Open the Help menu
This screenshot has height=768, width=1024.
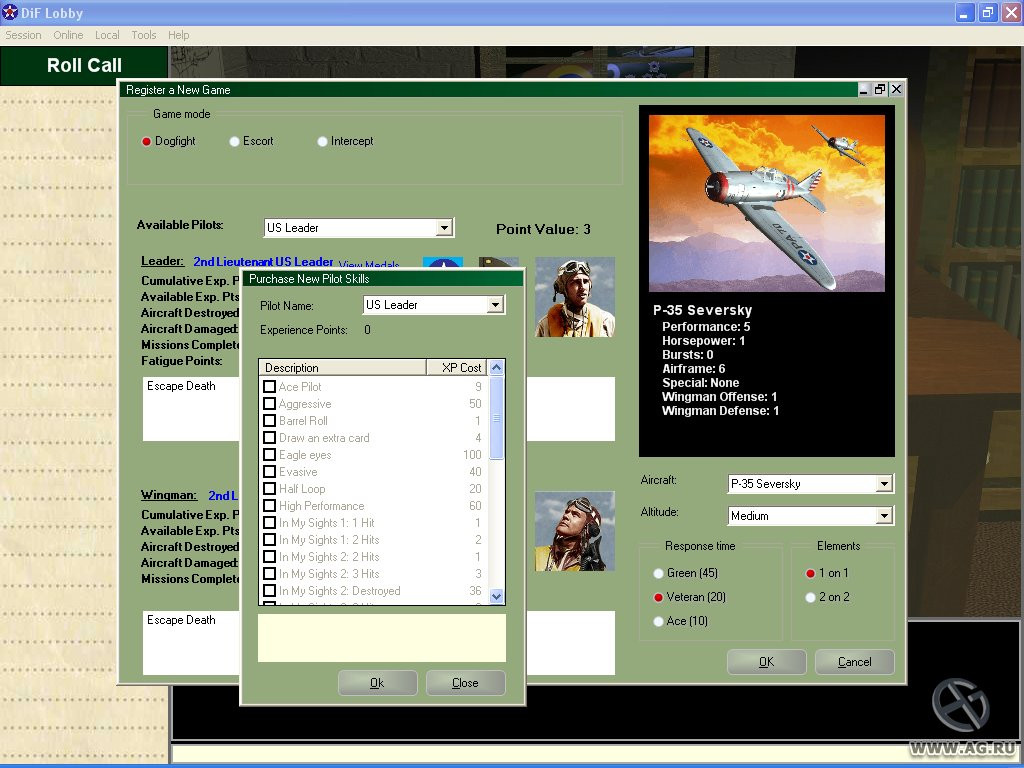[178, 35]
